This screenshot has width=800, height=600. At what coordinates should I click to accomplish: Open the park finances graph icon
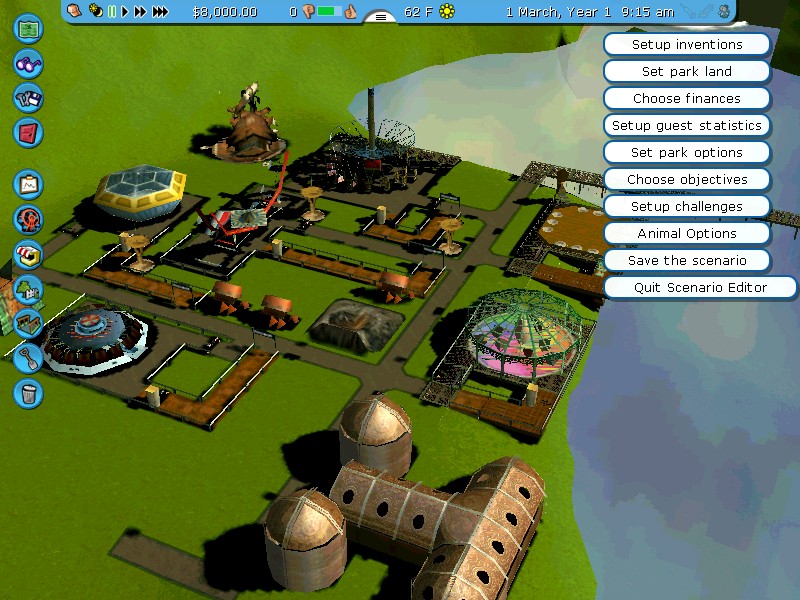(x=29, y=185)
